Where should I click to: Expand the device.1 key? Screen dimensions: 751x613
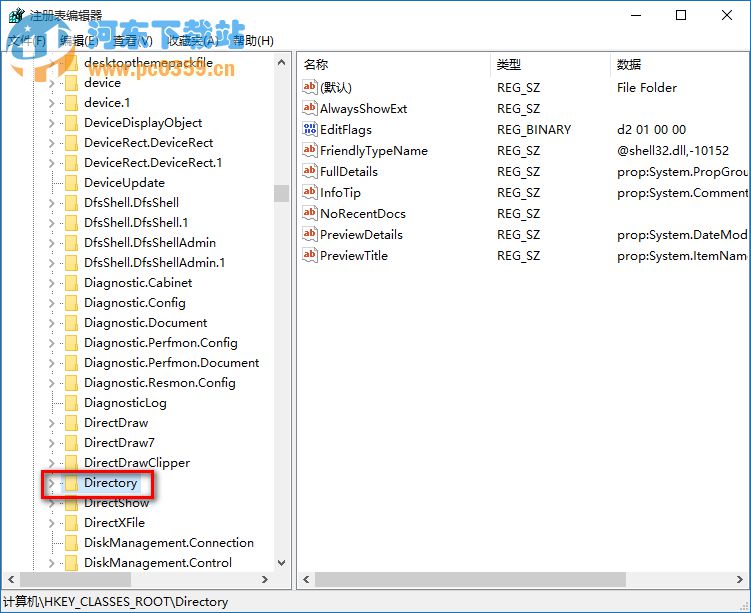(x=51, y=103)
